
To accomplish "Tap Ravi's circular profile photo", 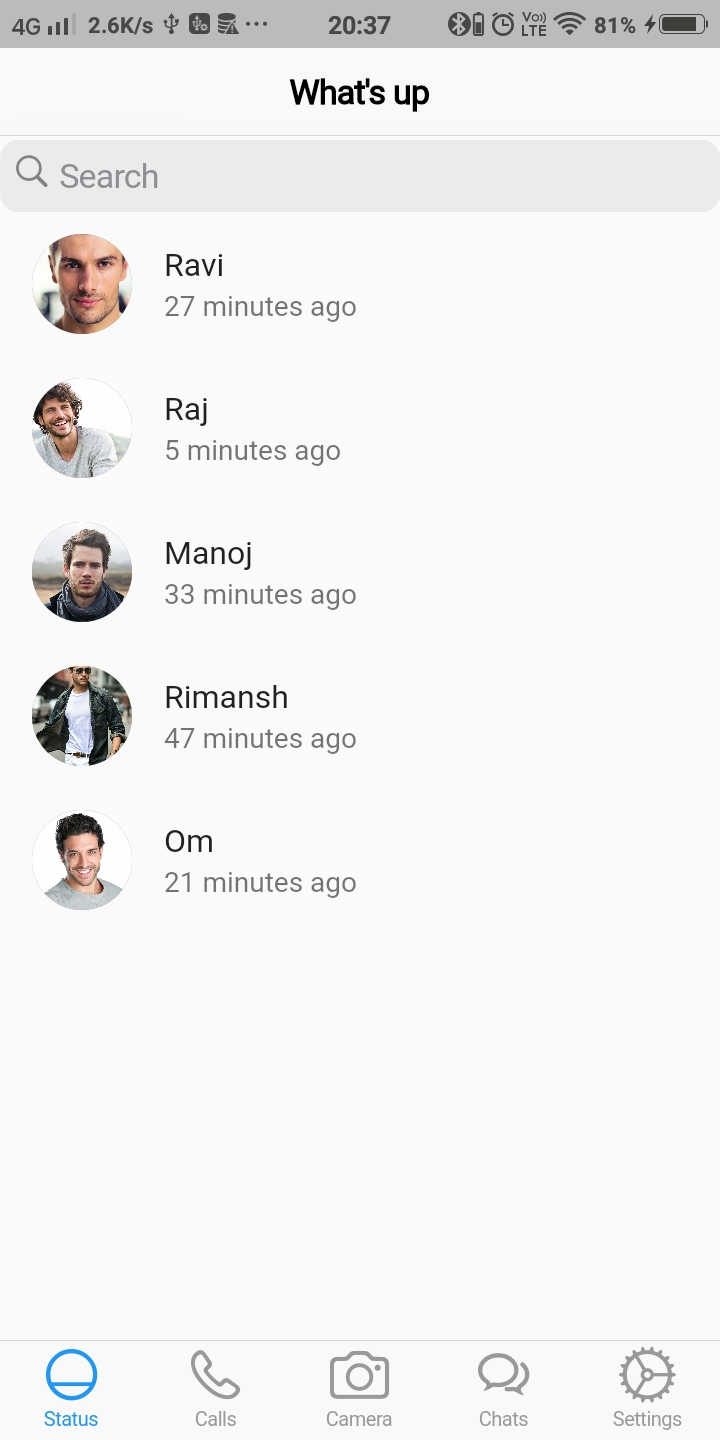I will tap(82, 284).
